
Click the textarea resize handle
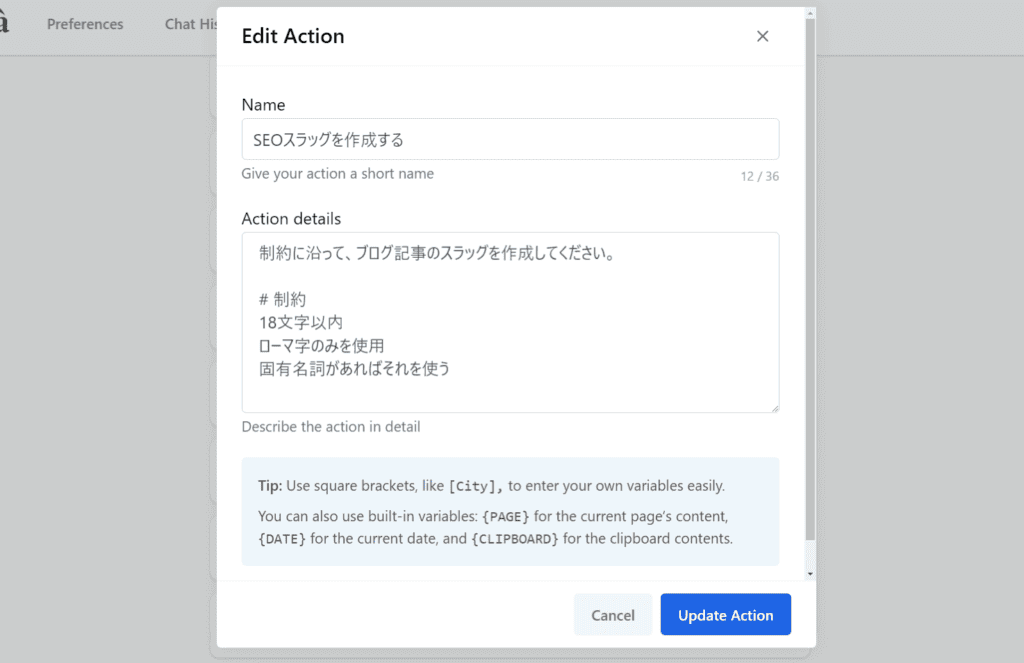[x=775, y=408]
